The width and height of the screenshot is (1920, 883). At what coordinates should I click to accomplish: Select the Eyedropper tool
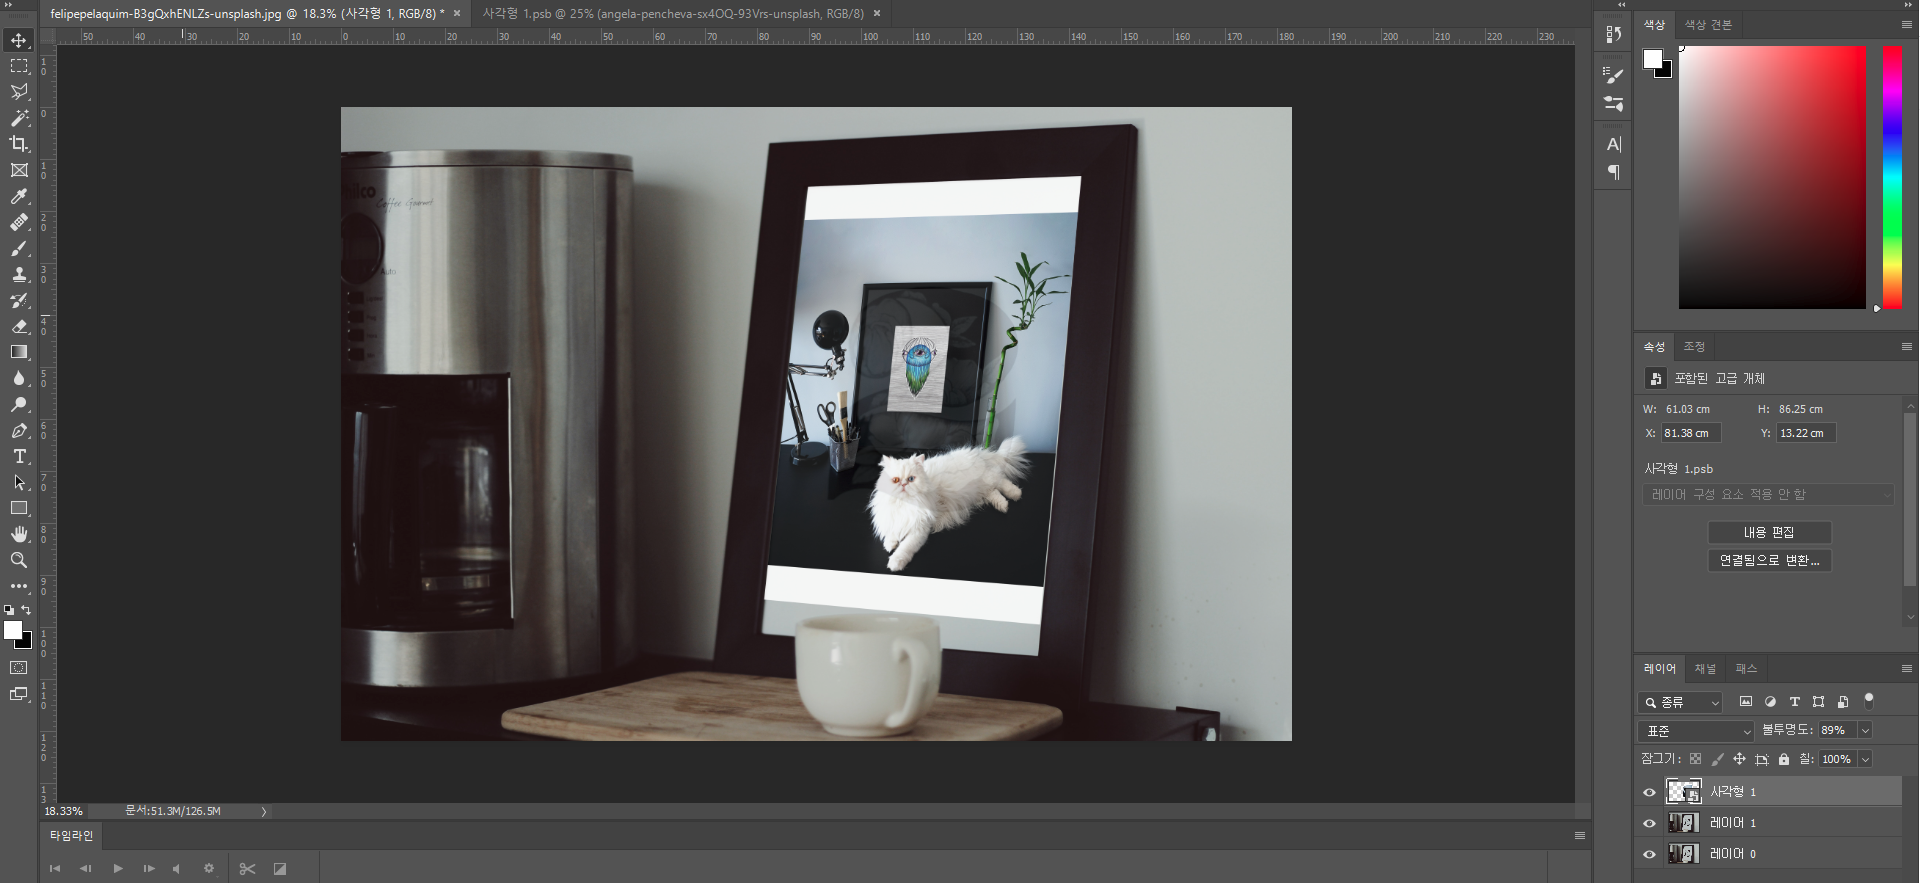19,196
